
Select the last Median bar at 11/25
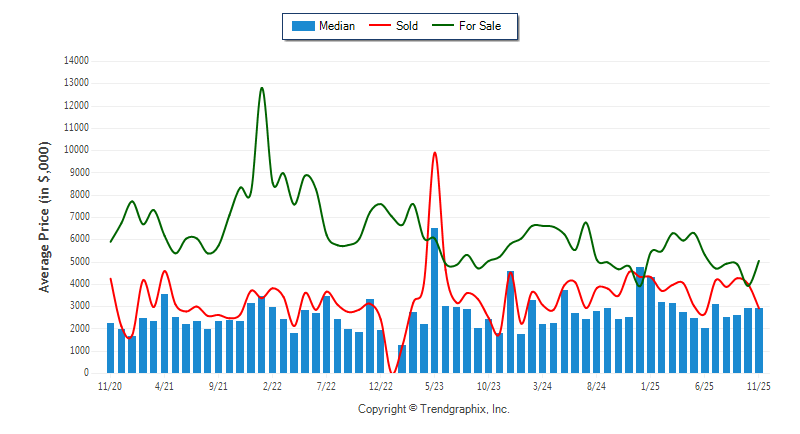tap(759, 340)
